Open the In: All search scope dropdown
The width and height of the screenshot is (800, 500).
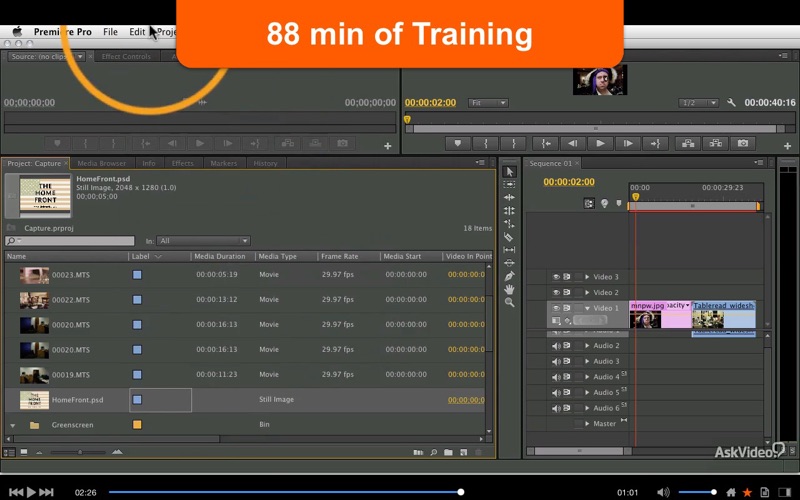pos(203,241)
